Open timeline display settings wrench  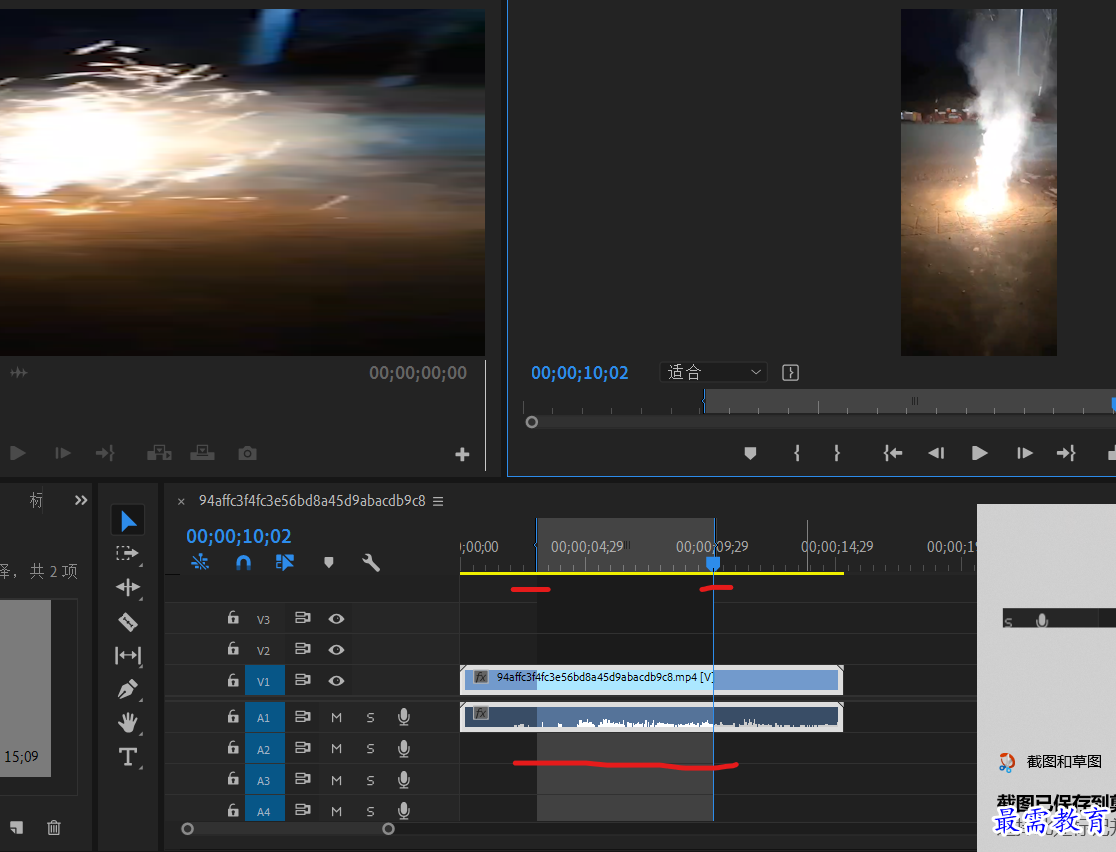[x=371, y=563]
